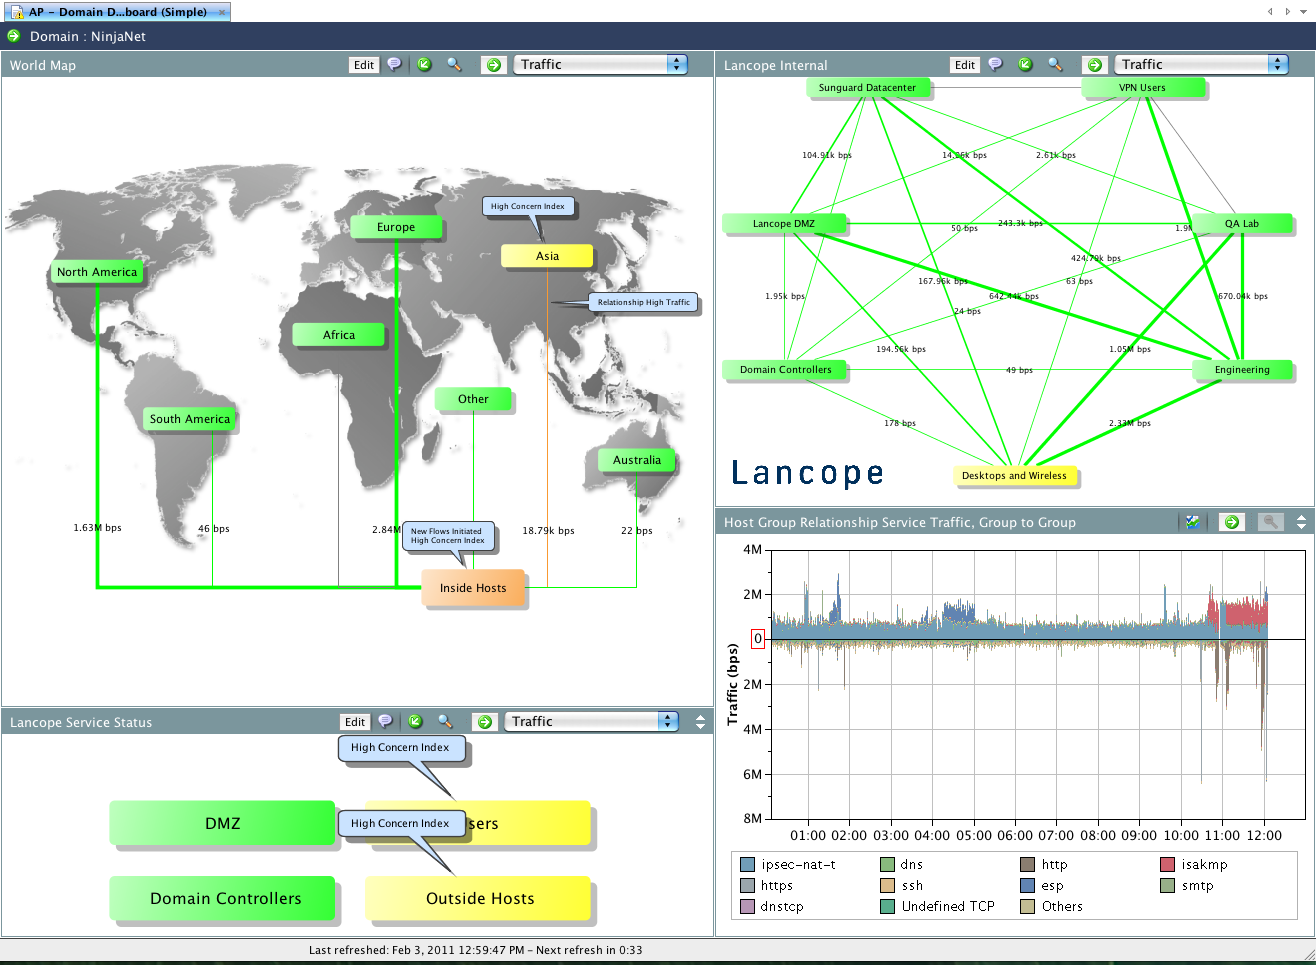Select the magnifying glass search icon above the map

454,65
